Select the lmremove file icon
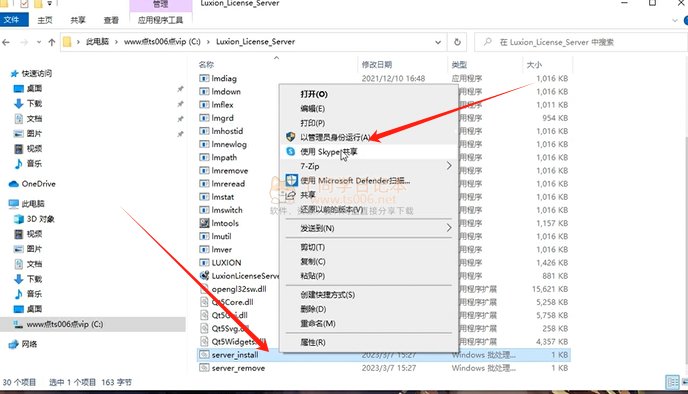 click(204, 171)
